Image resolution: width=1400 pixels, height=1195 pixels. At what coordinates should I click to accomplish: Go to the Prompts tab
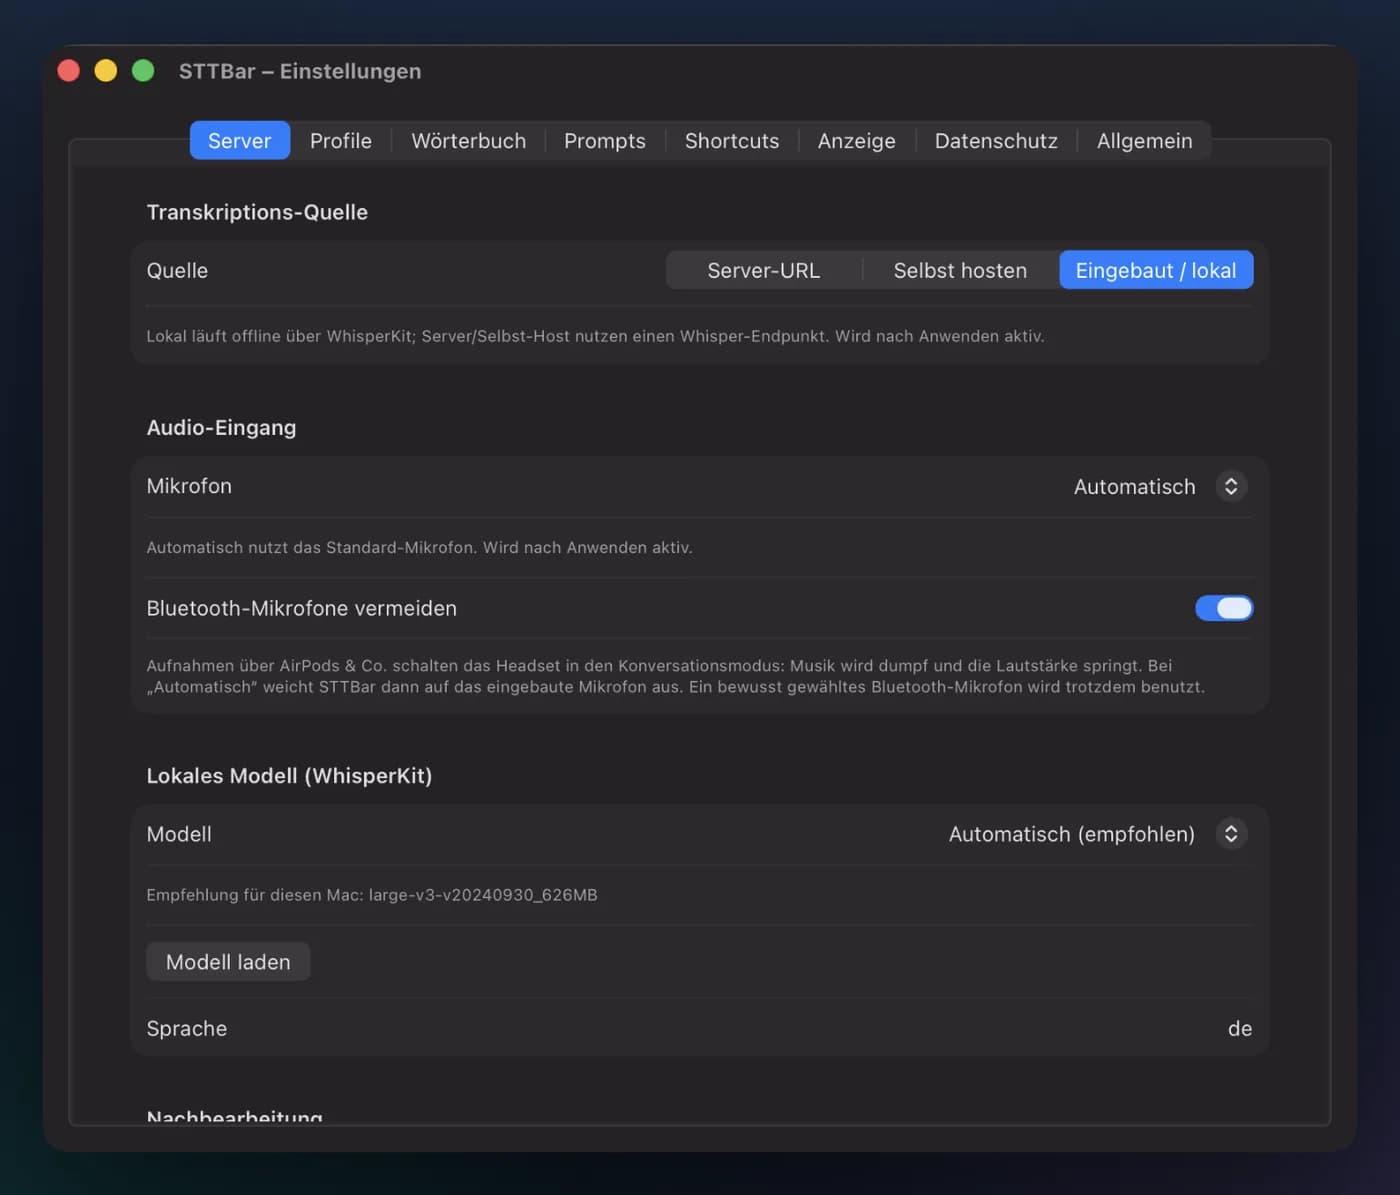(605, 141)
